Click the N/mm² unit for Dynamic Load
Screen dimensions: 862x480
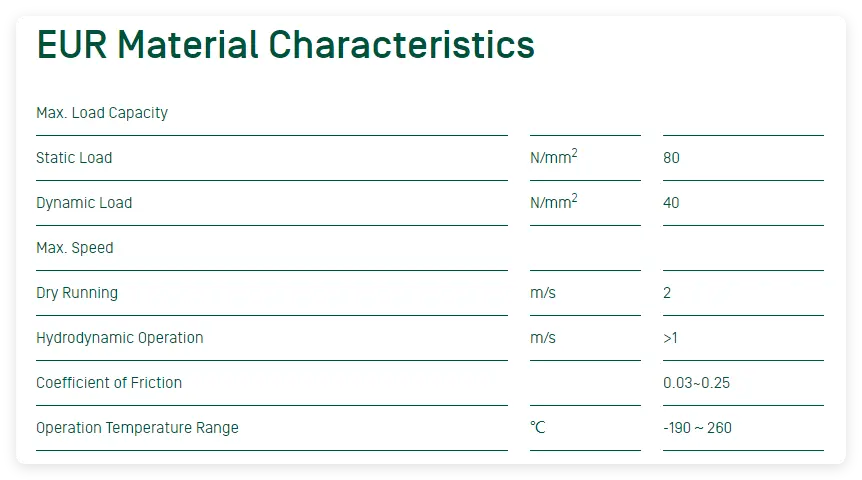554,201
